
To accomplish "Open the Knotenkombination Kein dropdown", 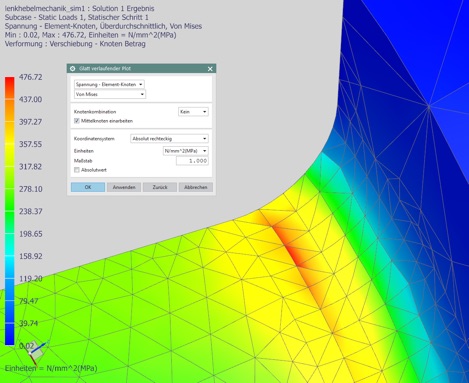I will coord(193,112).
